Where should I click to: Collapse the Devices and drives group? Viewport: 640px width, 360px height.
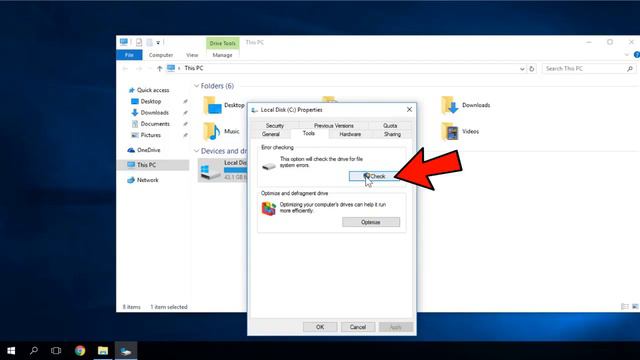tap(196, 151)
